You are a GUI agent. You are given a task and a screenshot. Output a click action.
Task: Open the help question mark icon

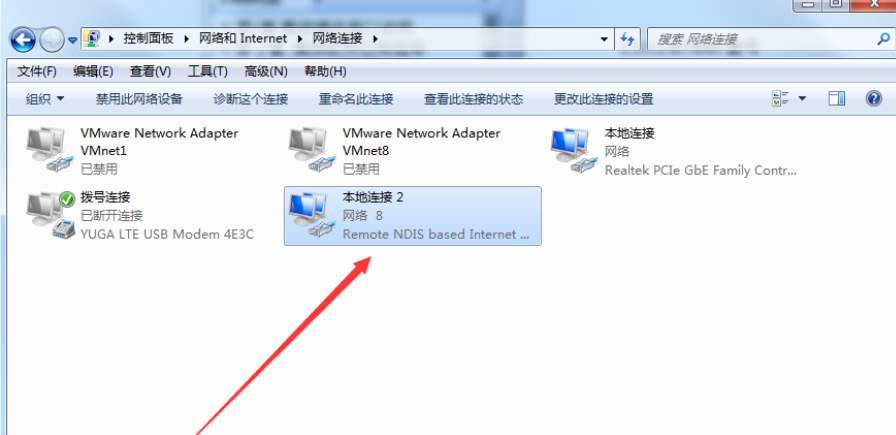874,99
